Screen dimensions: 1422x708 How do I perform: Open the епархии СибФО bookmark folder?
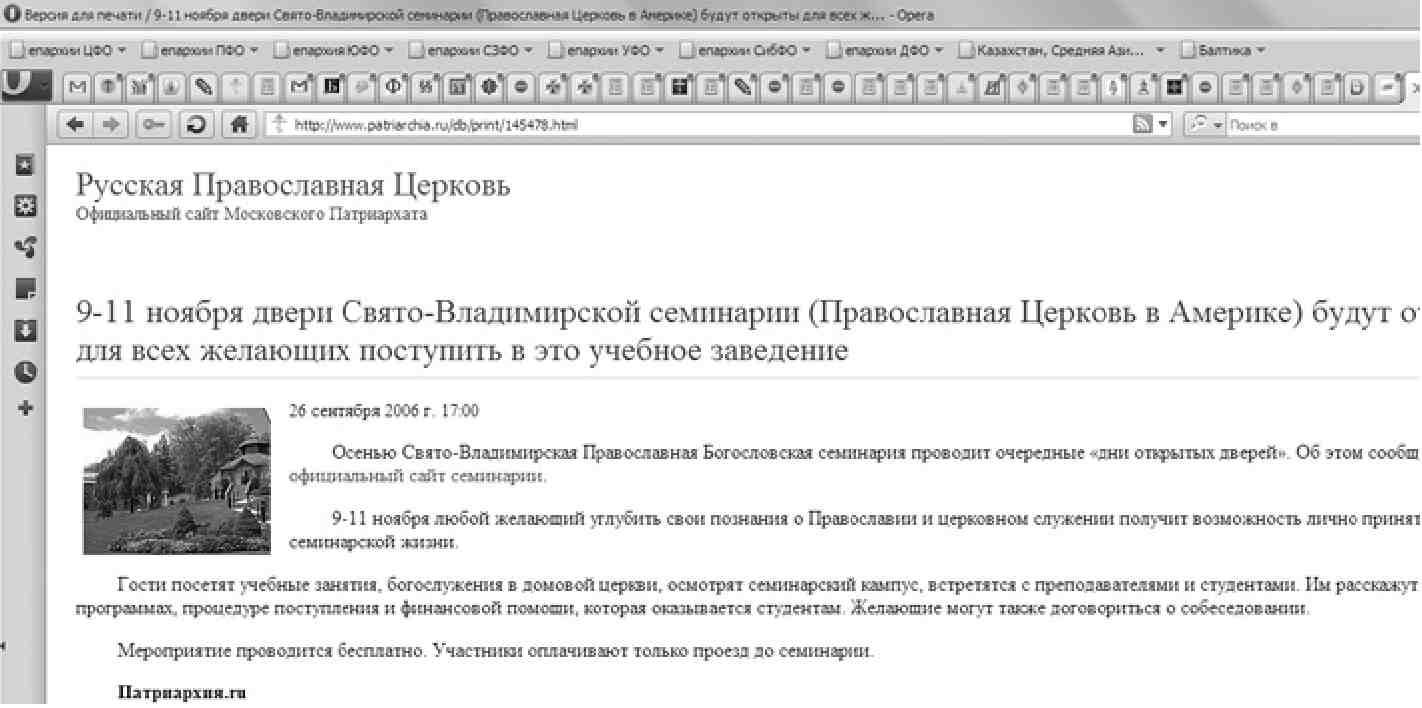746,49
